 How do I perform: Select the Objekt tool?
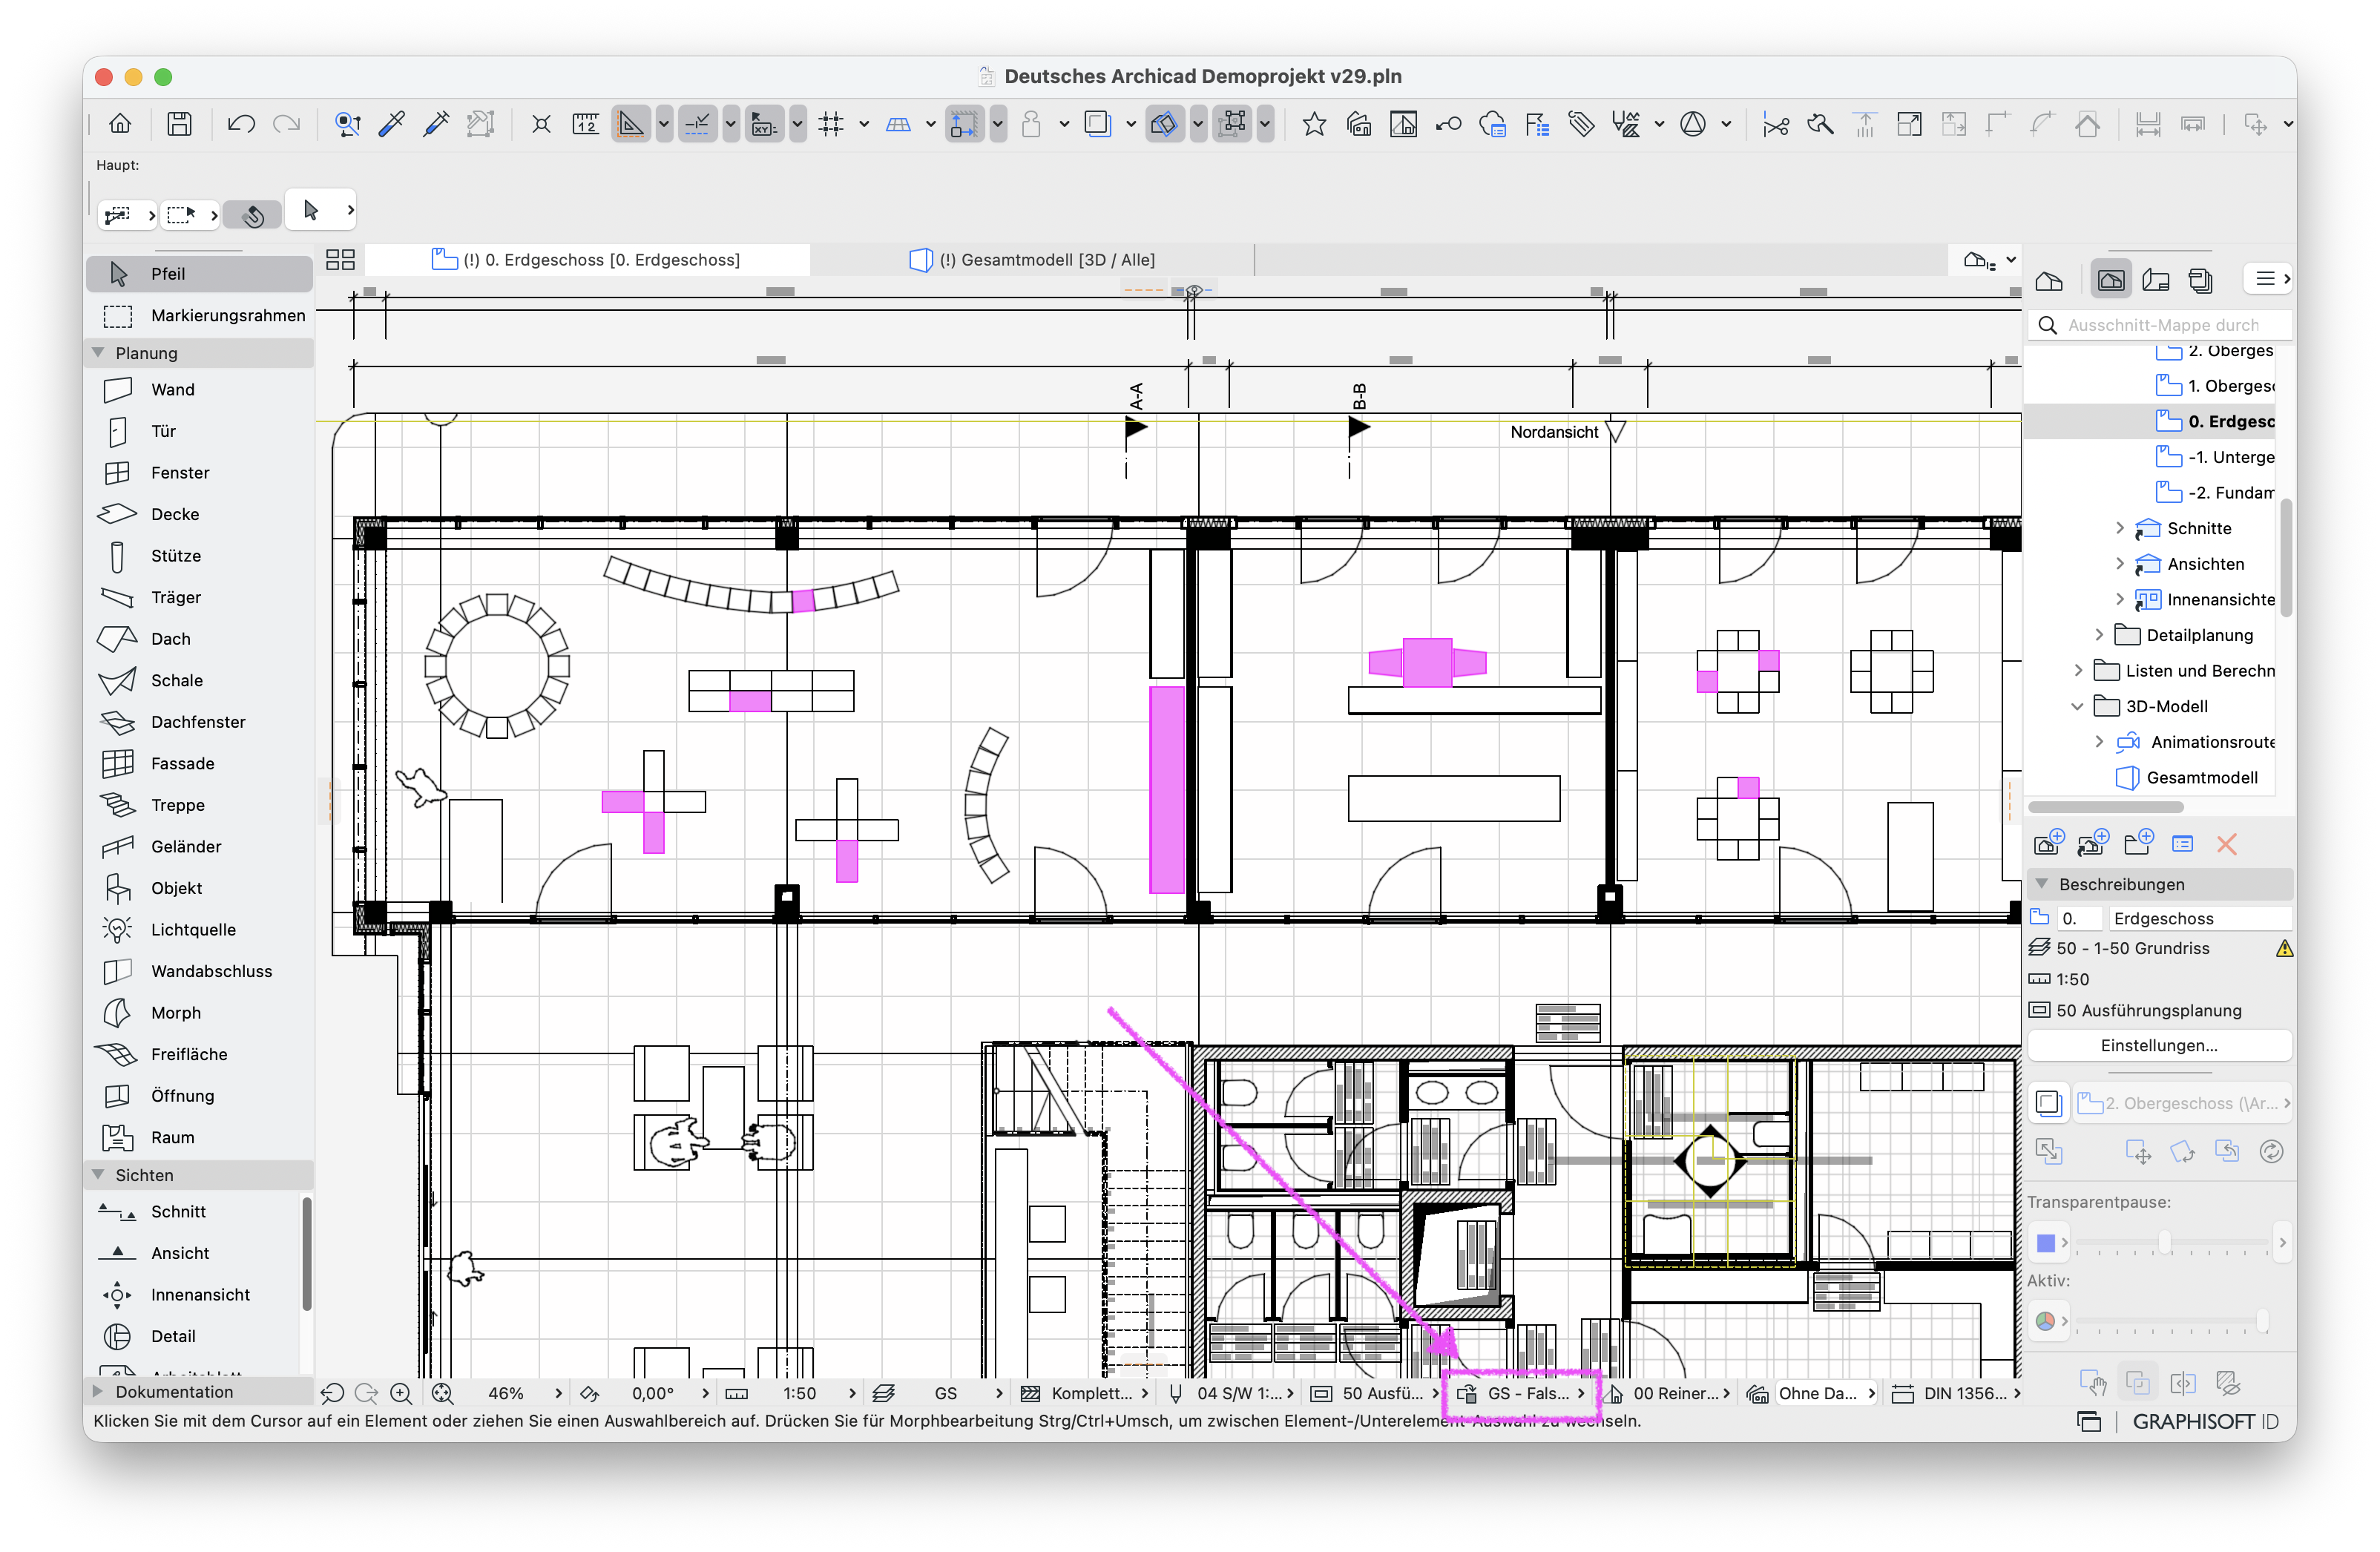[x=200, y=888]
